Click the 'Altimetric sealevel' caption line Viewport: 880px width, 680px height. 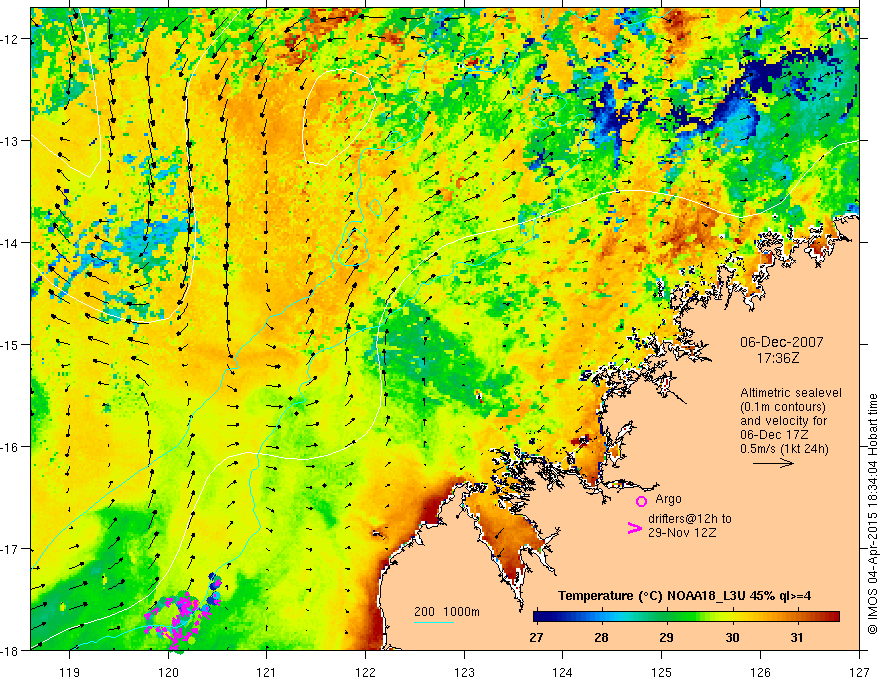click(791, 393)
